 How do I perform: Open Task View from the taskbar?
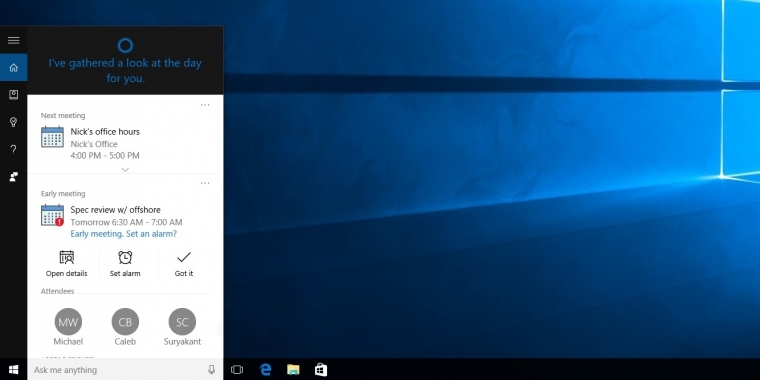(237, 370)
